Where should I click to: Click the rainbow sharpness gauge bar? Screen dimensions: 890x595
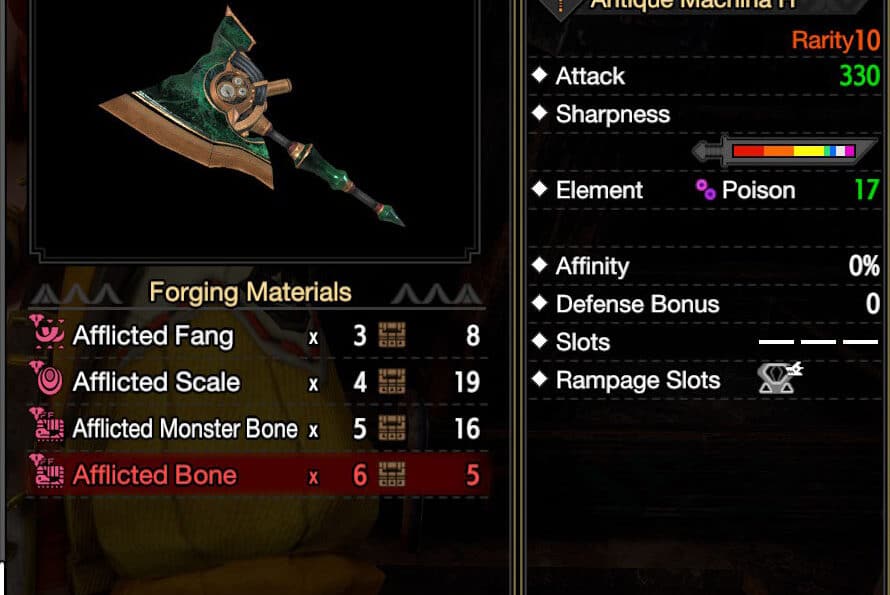pos(794,151)
